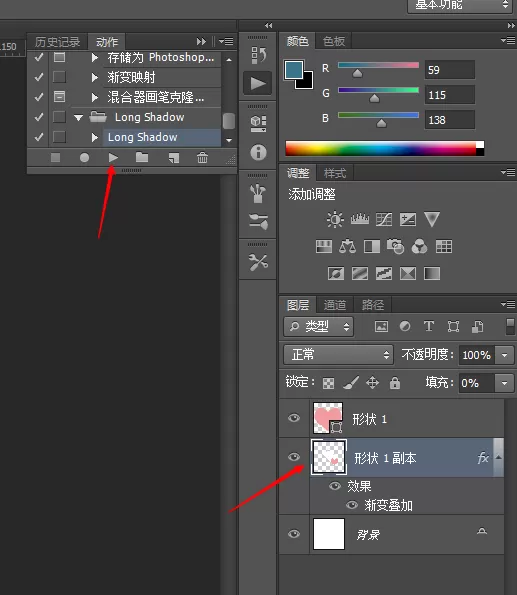Lock layer position move icon

coord(372,382)
